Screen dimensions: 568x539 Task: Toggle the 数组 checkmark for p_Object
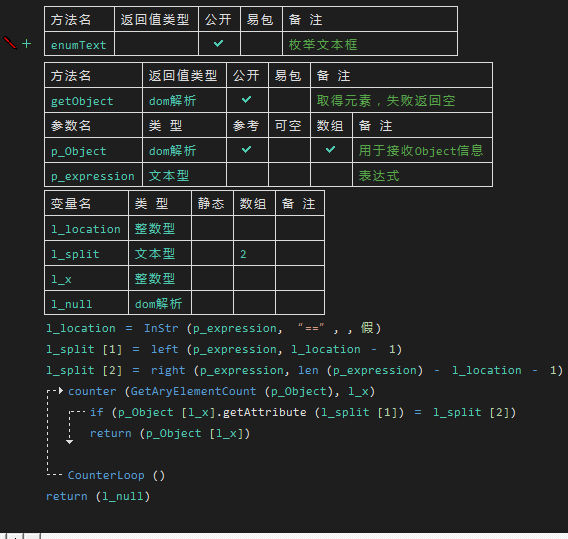click(x=330, y=150)
